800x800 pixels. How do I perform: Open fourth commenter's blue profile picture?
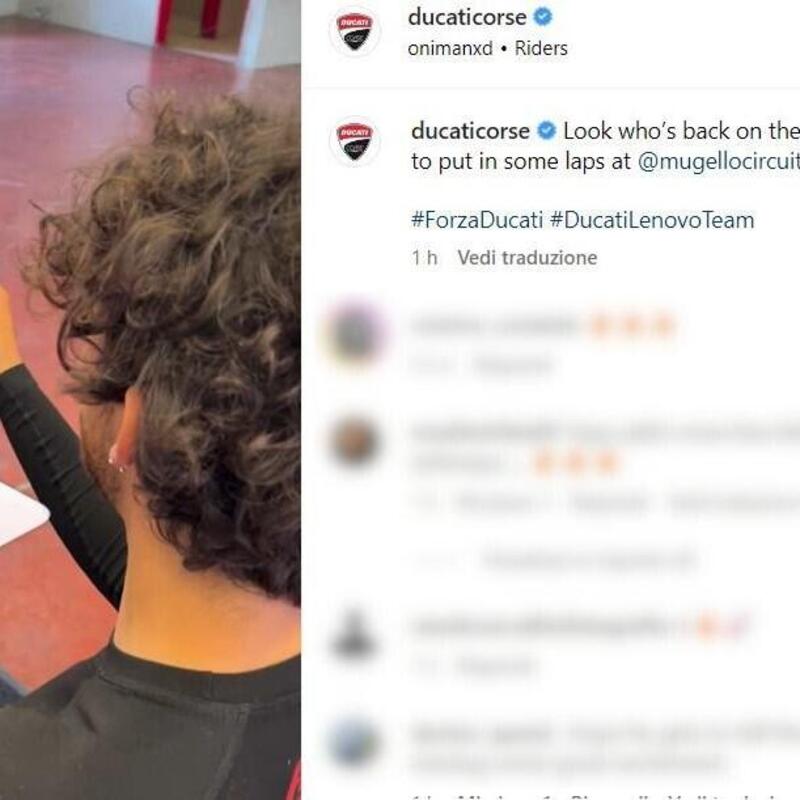[355, 743]
